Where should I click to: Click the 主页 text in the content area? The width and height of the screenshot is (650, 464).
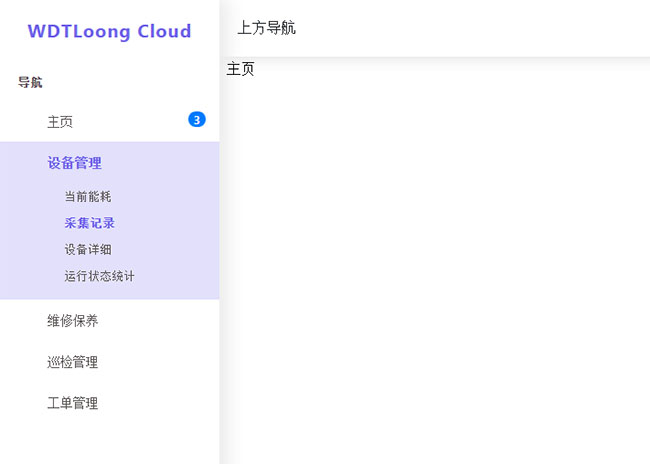241,69
